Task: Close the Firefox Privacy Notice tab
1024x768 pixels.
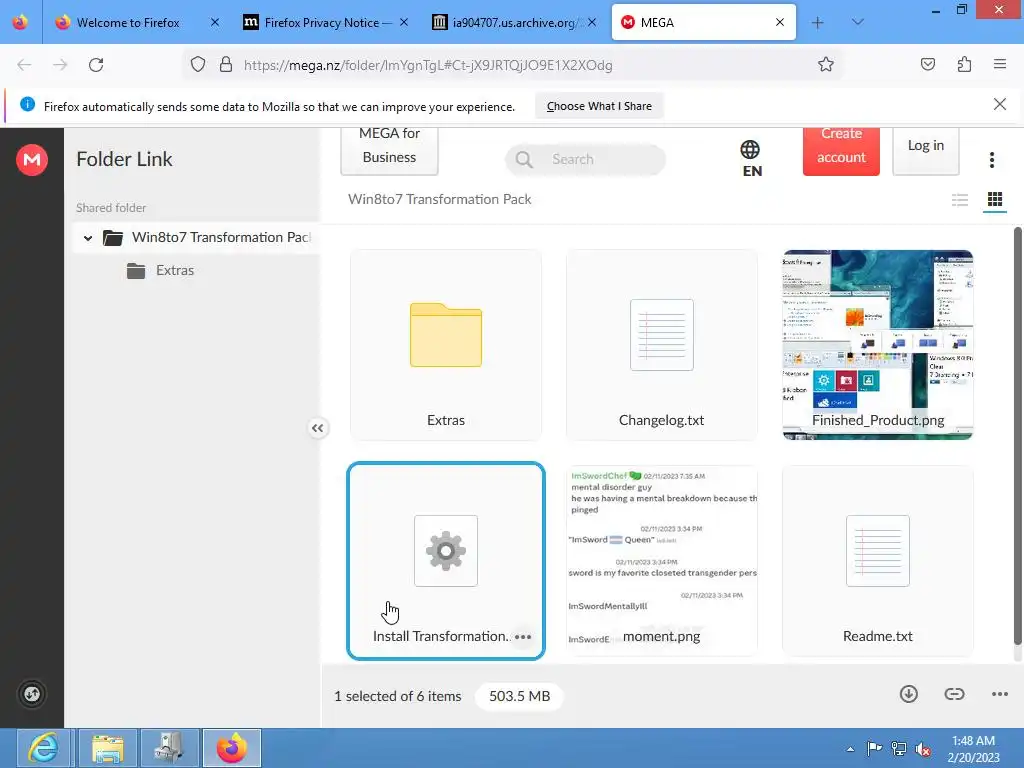Action: 404,23
